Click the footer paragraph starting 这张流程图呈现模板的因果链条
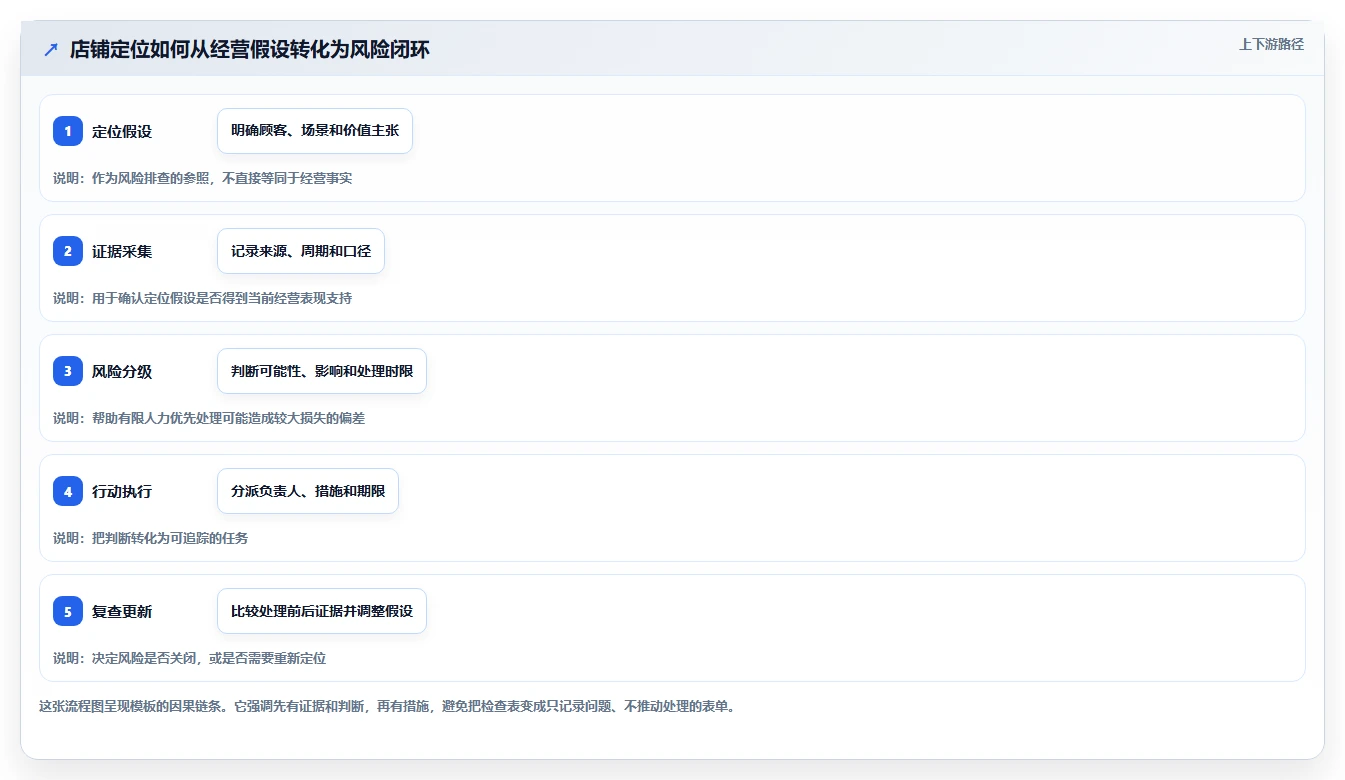Screen dimensions: 1345x780 (x=388, y=706)
